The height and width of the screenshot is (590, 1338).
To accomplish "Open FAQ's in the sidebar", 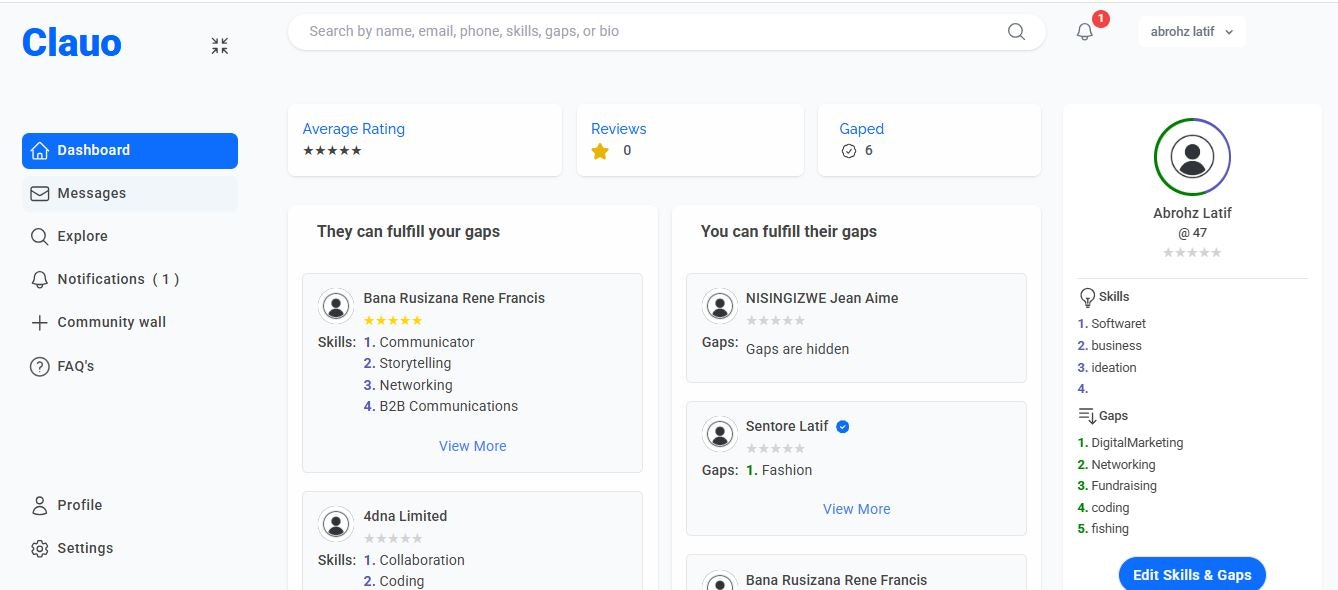I will click(x=130, y=367).
